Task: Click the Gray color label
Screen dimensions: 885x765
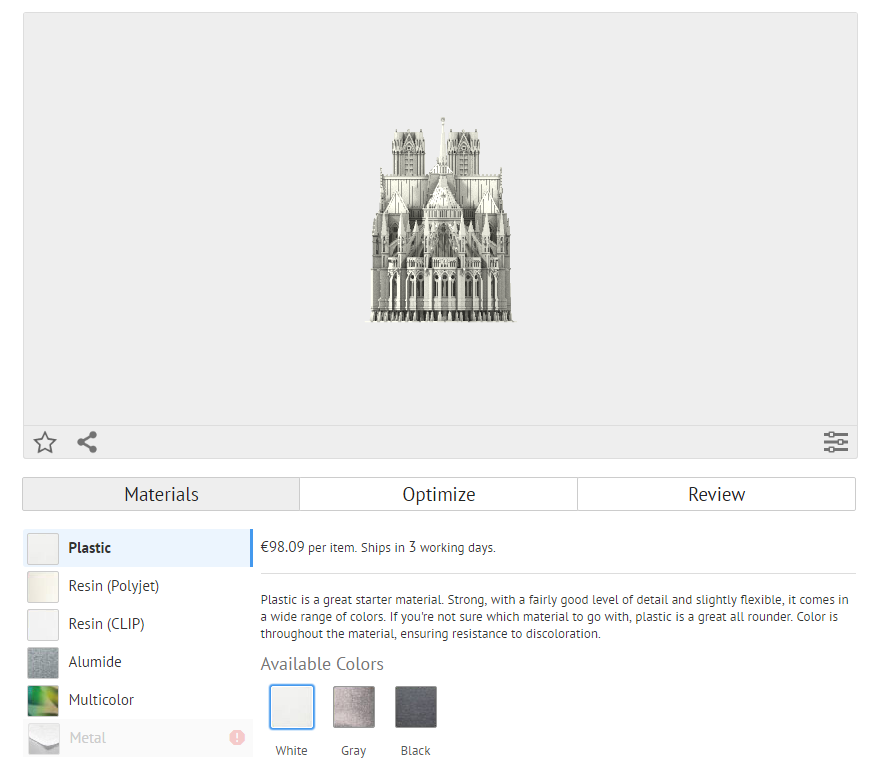Action: coord(353,751)
